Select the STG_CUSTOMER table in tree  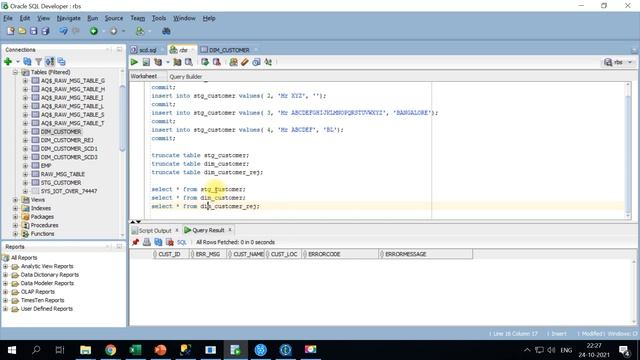coord(61,182)
